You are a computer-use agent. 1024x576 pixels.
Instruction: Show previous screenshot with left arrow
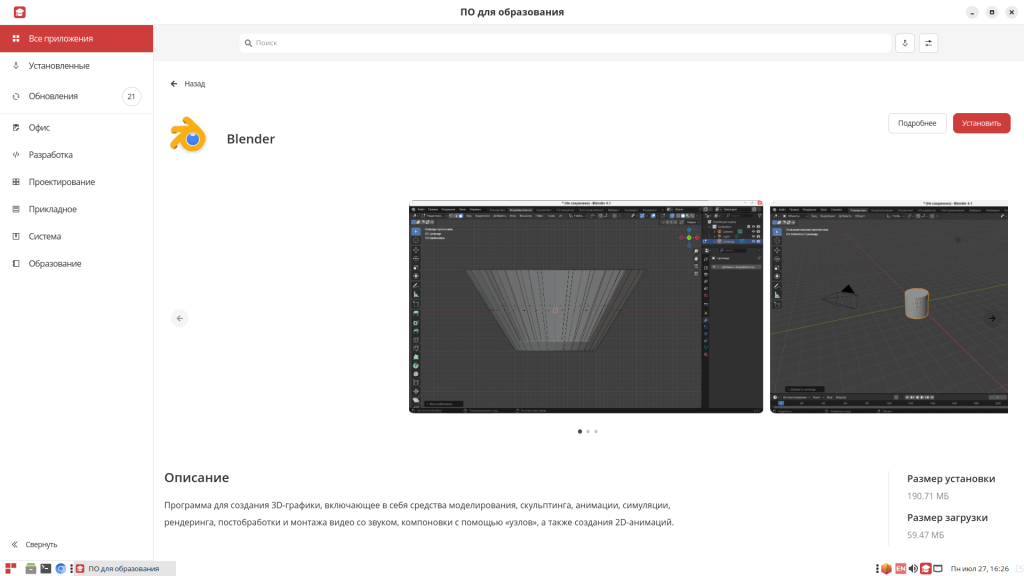tap(180, 318)
